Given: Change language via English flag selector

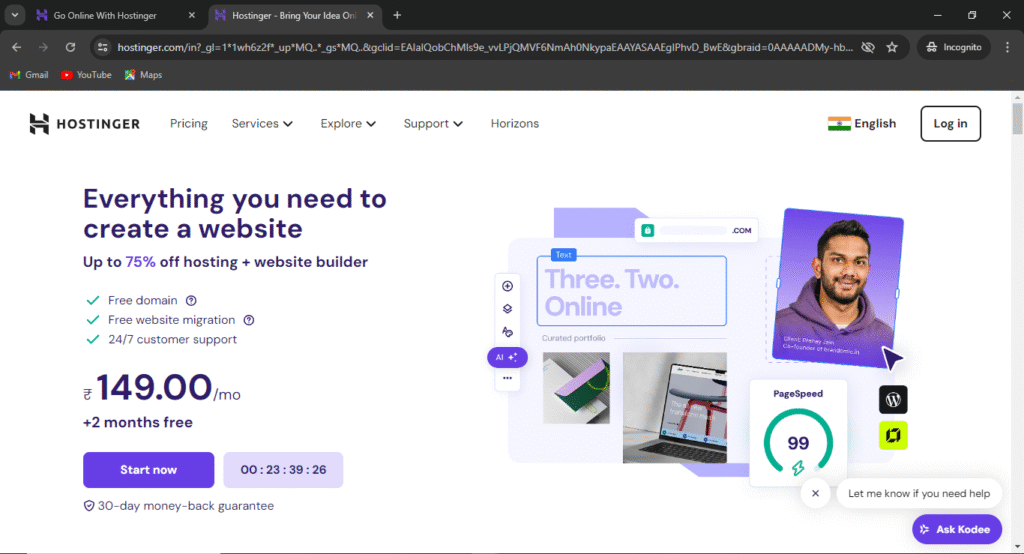Looking at the screenshot, I should tap(862, 123).
